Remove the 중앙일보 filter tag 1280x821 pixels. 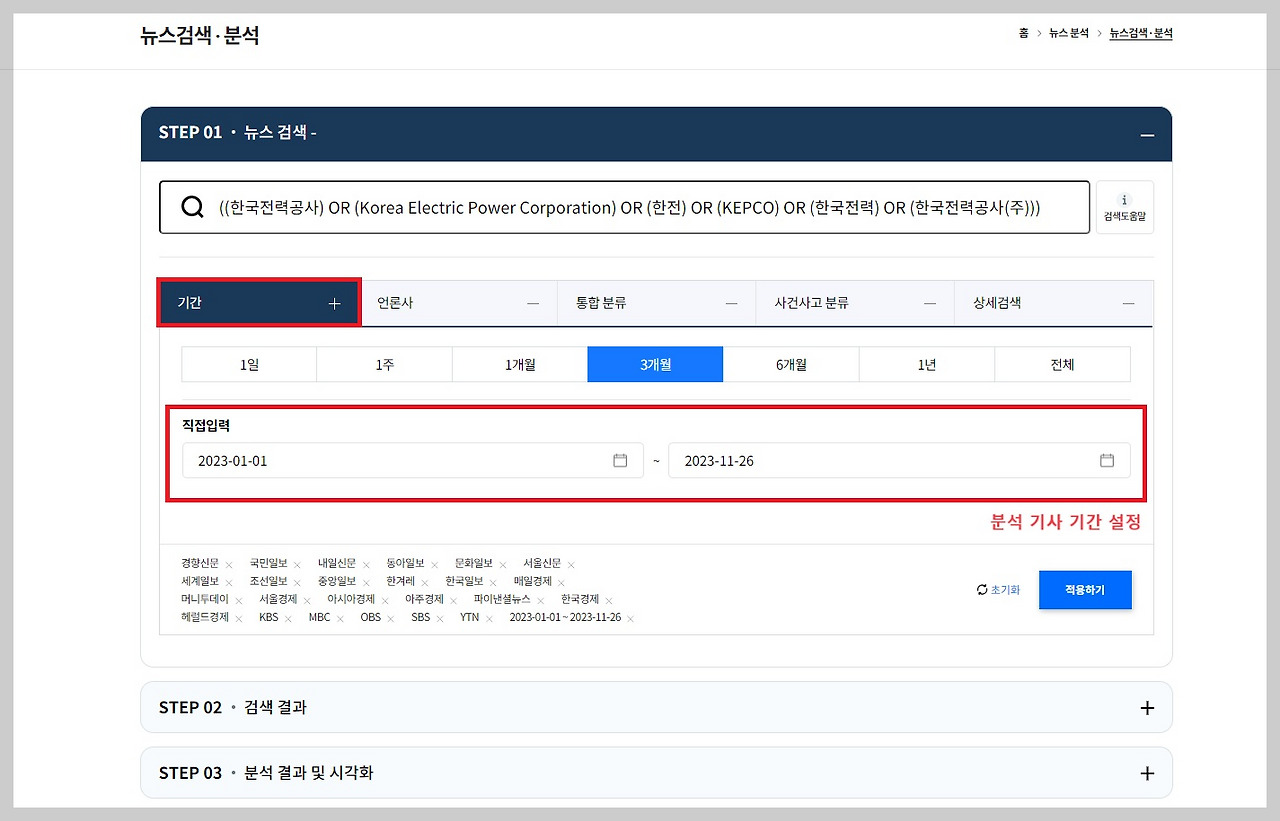click(x=366, y=583)
